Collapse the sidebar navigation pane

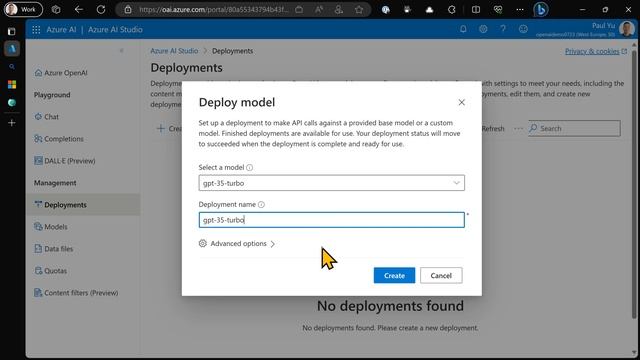point(121,51)
